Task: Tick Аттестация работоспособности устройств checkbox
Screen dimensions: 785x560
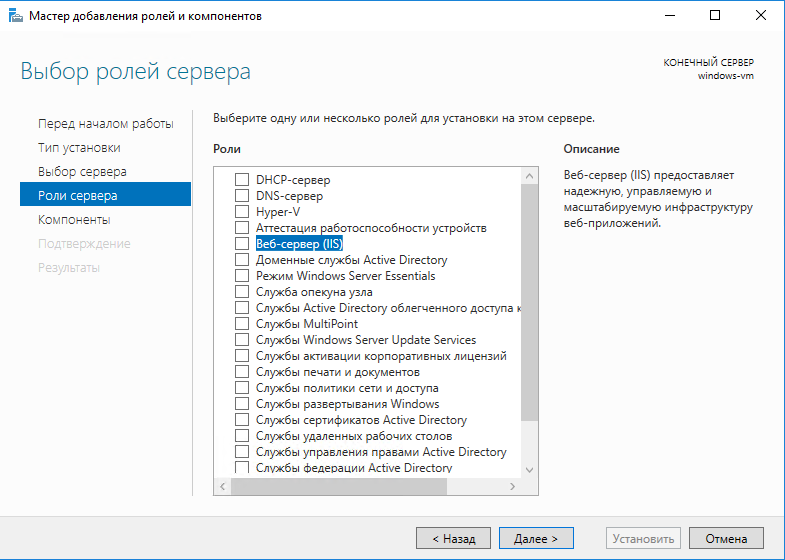Action: pyautogui.click(x=242, y=228)
